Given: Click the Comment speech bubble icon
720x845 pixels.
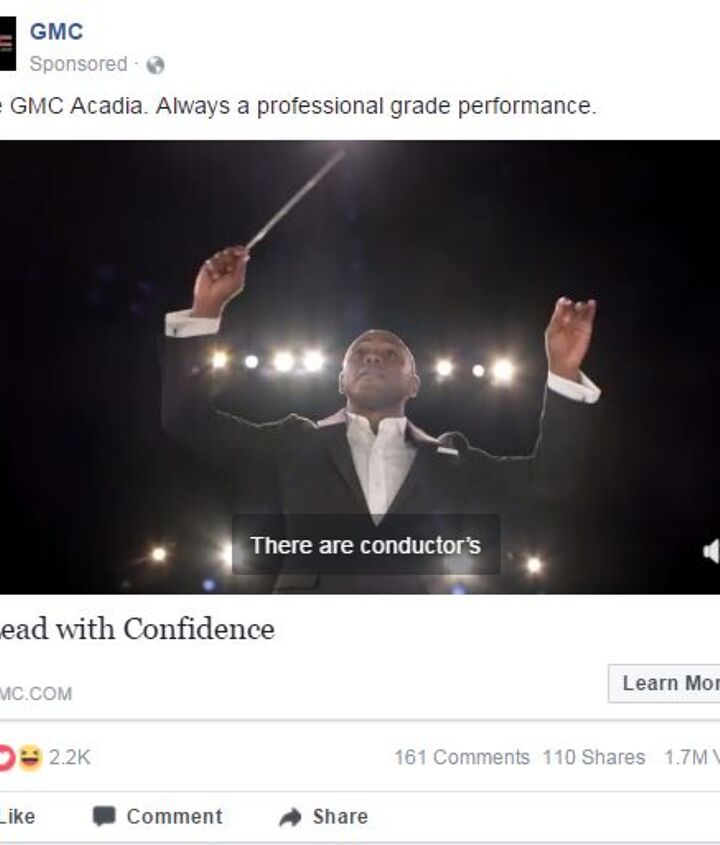Looking at the screenshot, I should [103, 817].
